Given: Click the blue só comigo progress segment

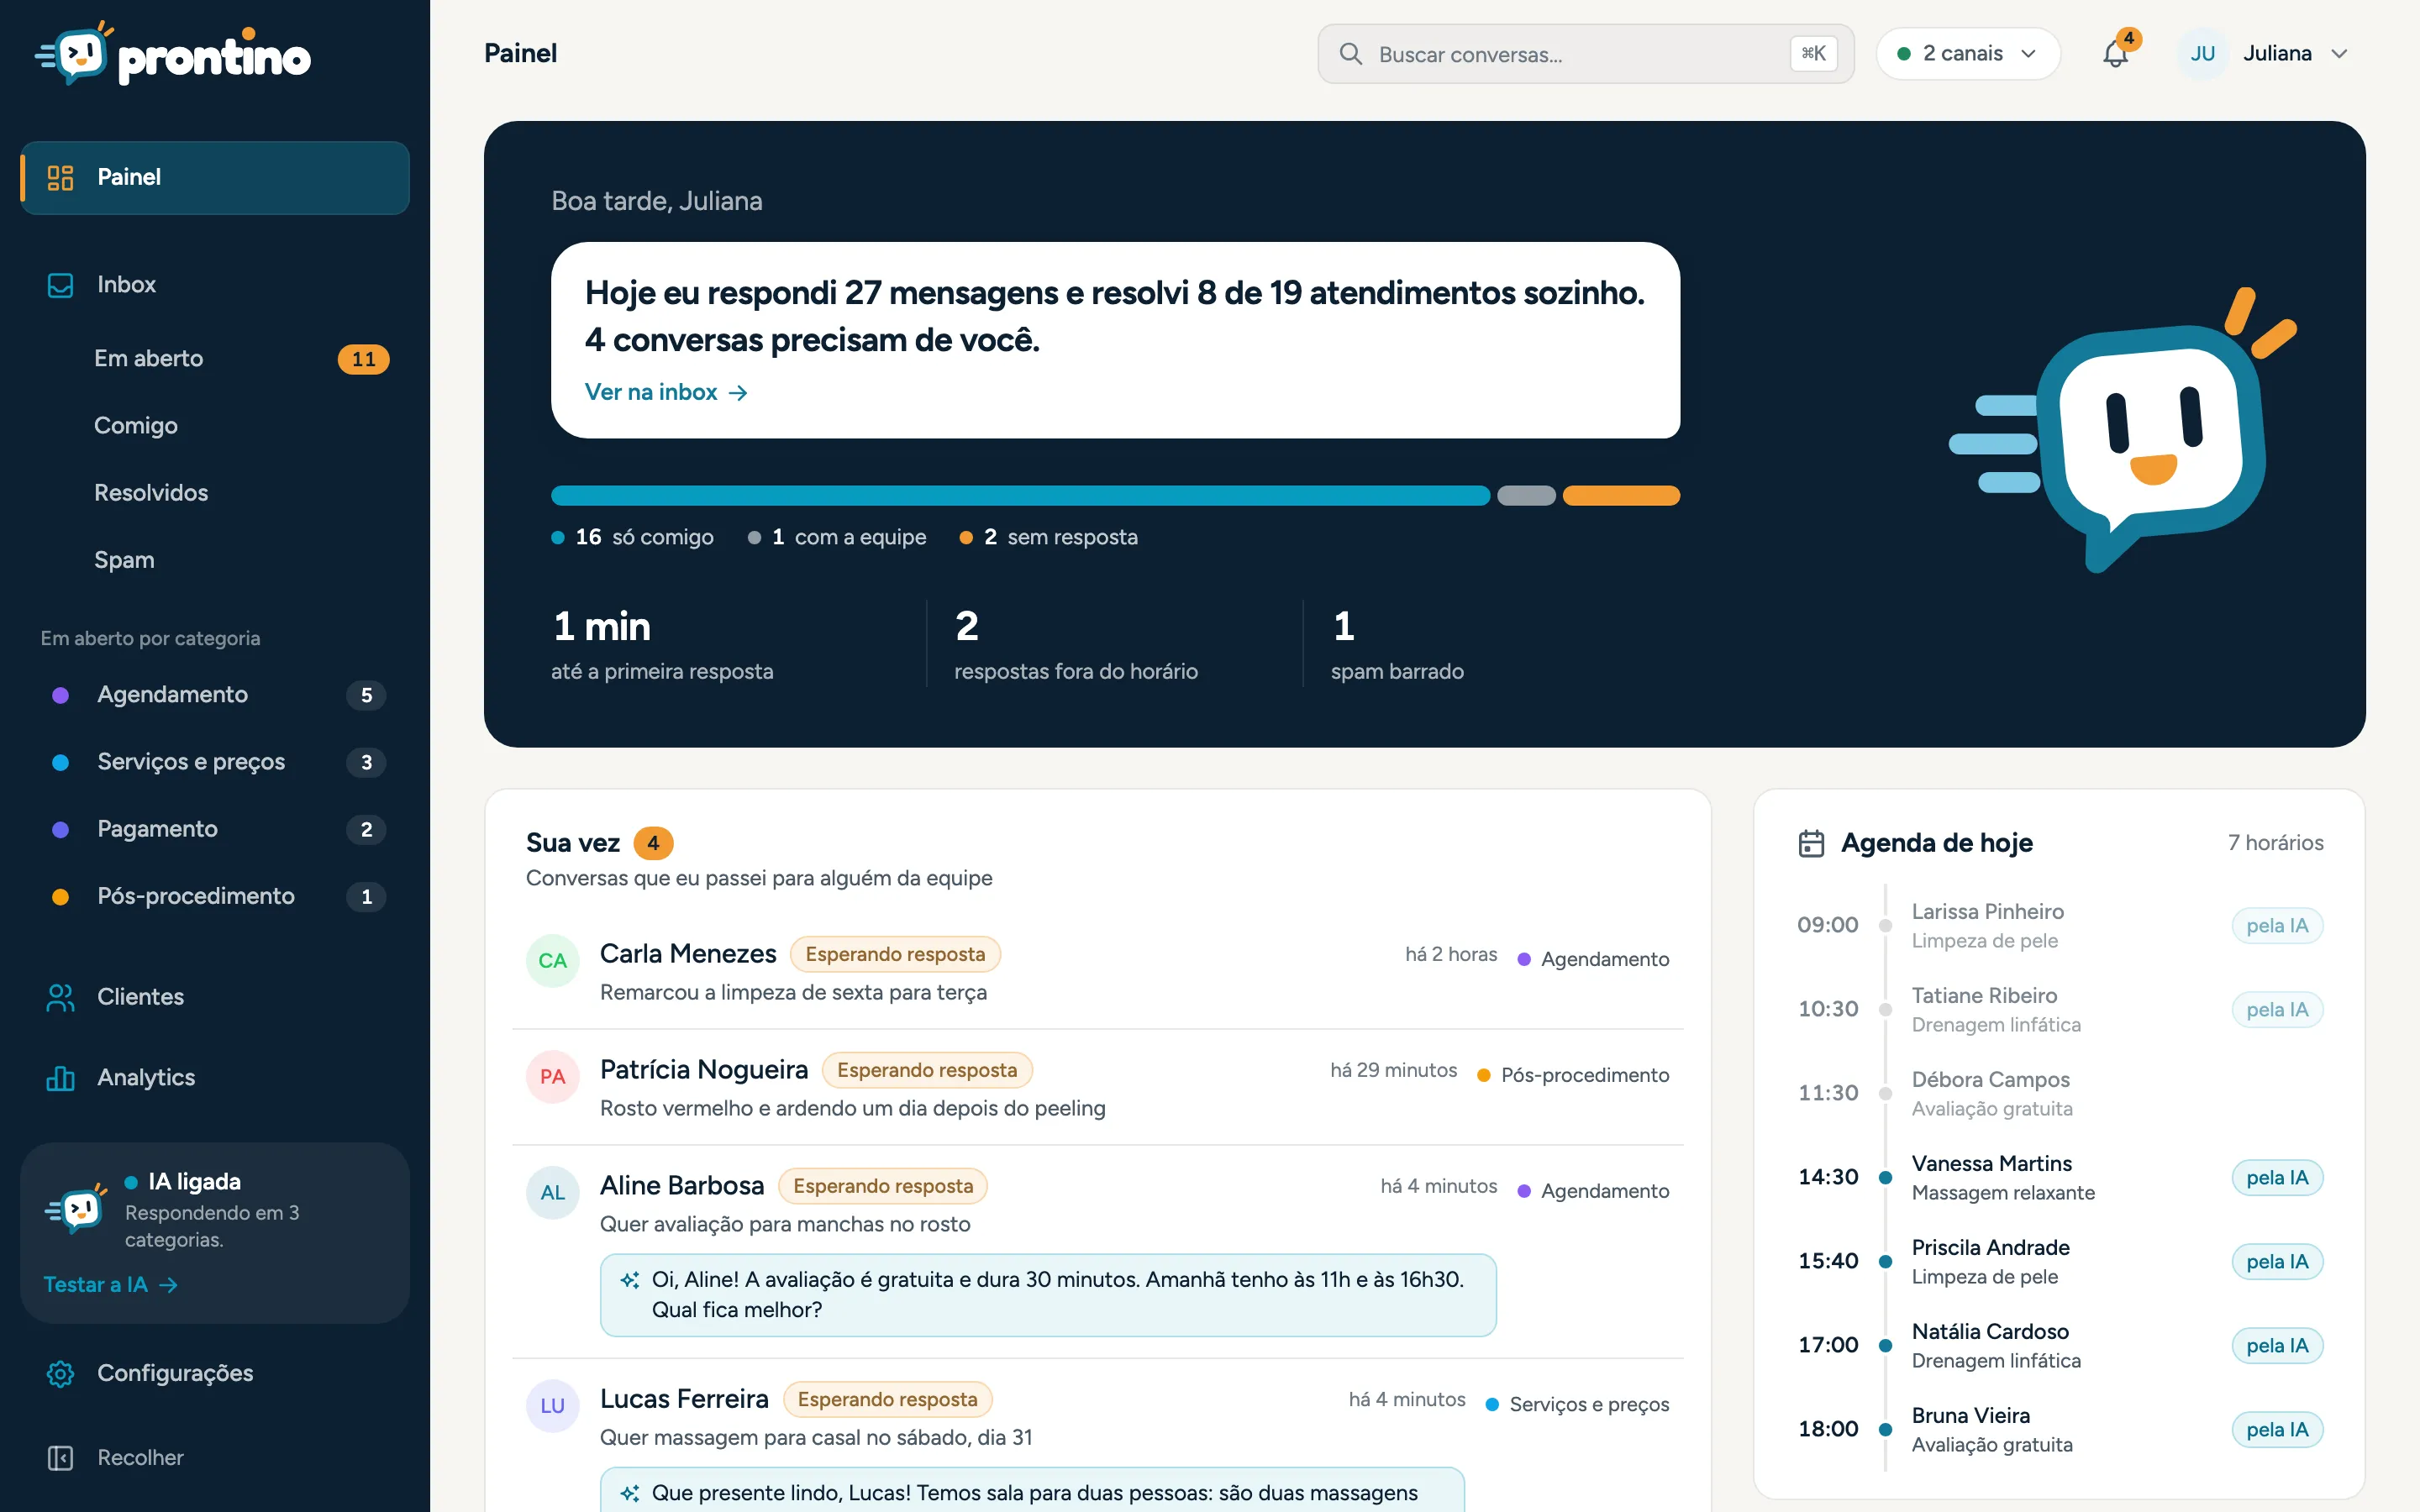Looking at the screenshot, I should (x=1020, y=496).
